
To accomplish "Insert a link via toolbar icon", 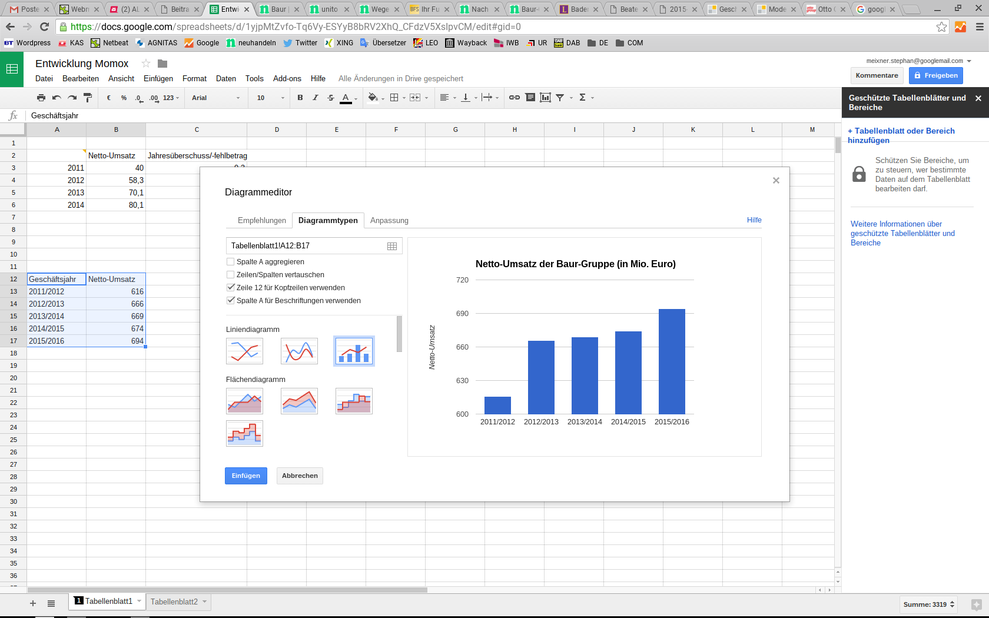I will [x=515, y=98].
